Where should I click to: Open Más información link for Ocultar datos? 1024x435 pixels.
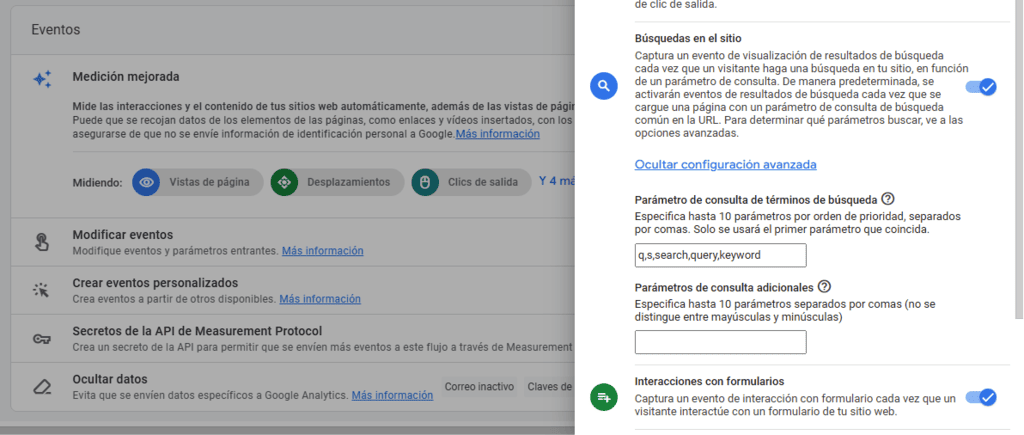pyautogui.click(x=392, y=396)
